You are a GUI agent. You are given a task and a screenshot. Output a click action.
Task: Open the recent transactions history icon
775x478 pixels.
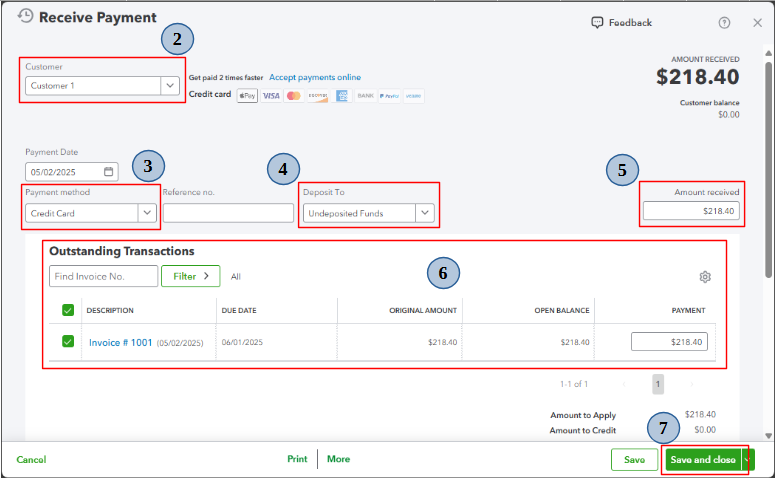coord(26,16)
